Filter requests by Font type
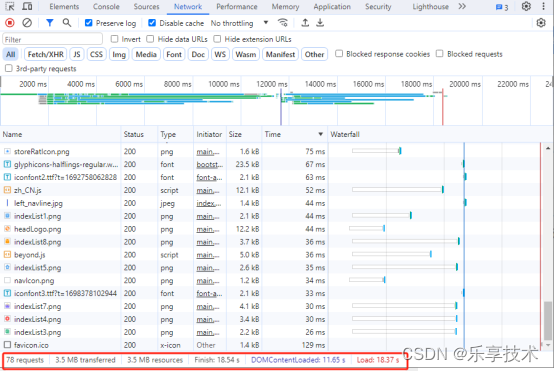The width and height of the screenshot is (554, 372). (x=174, y=54)
